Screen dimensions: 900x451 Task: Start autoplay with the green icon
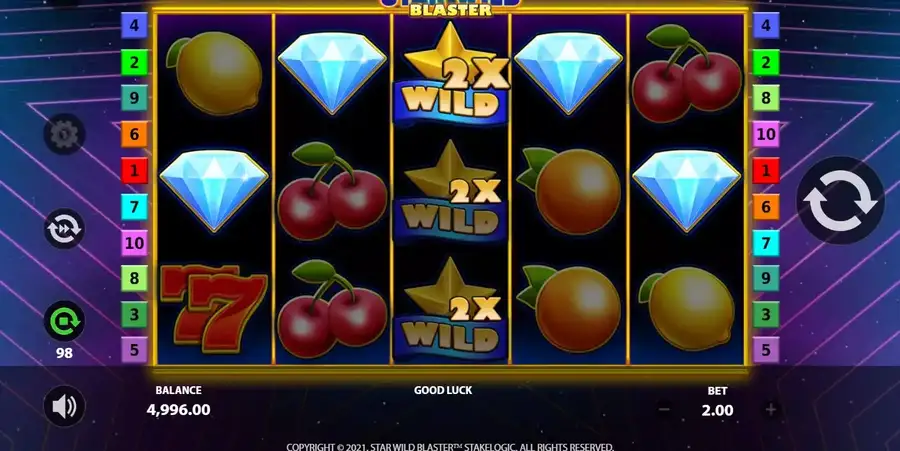[x=64, y=321]
